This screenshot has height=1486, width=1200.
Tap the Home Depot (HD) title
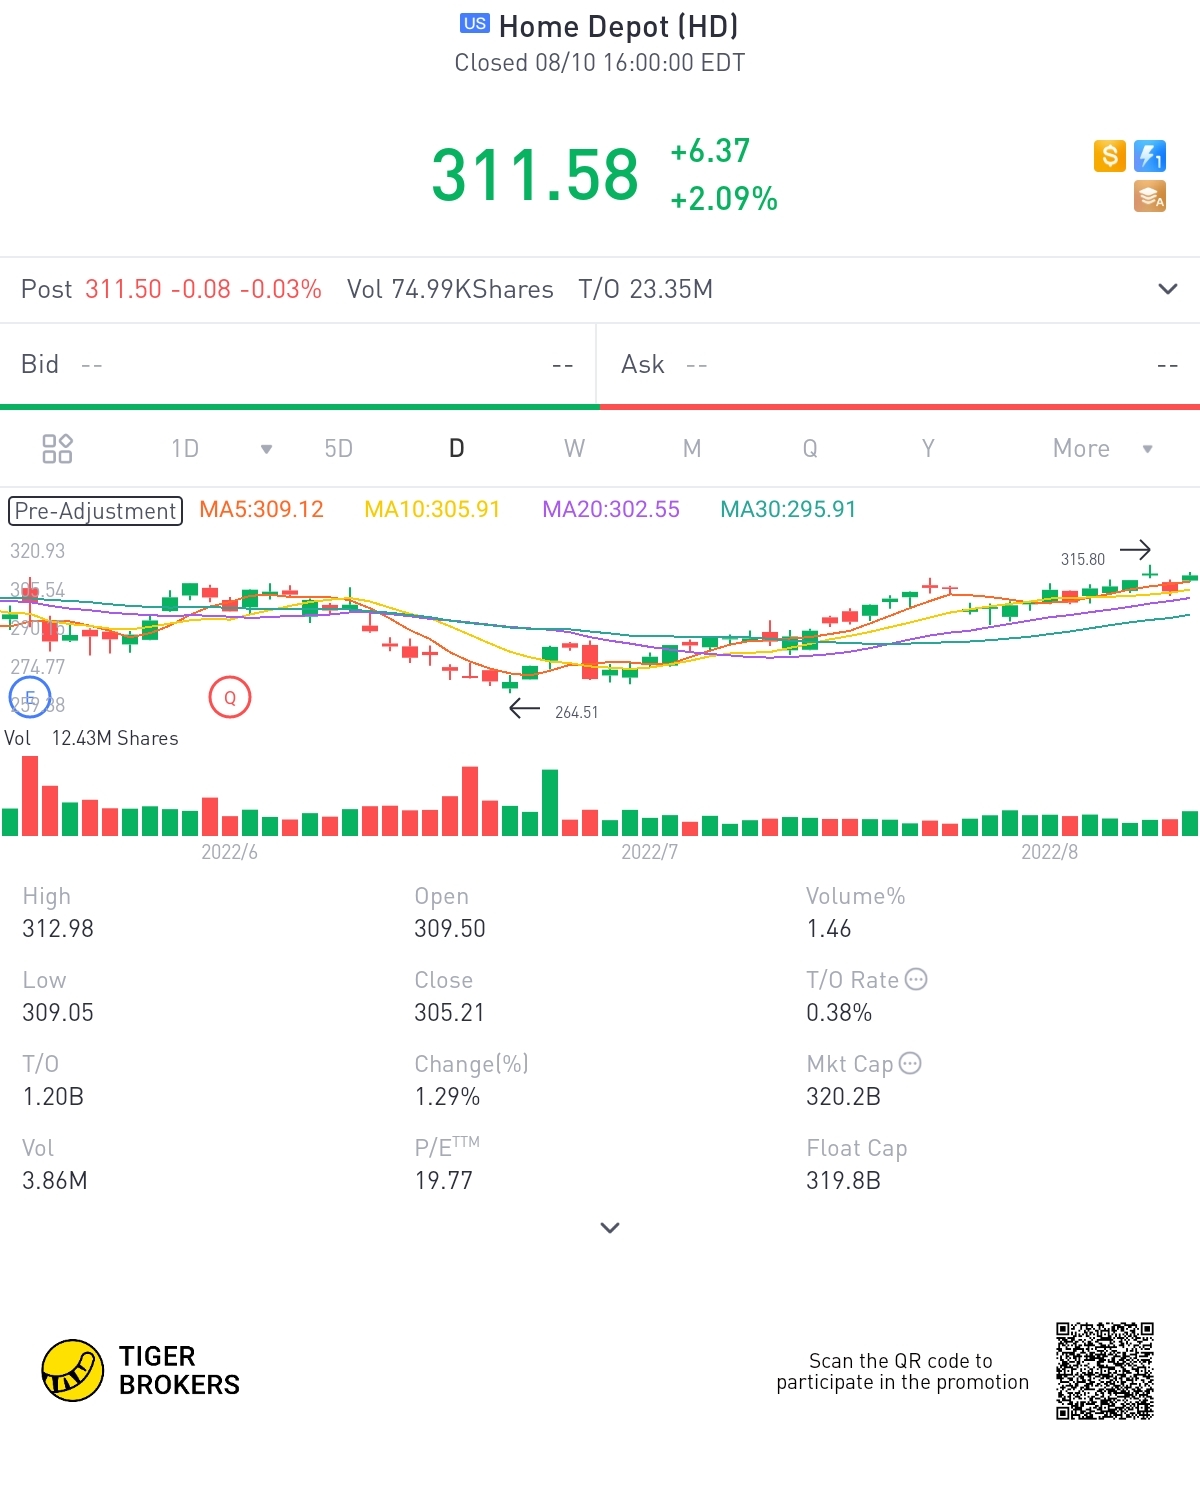[x=618, y=26]
